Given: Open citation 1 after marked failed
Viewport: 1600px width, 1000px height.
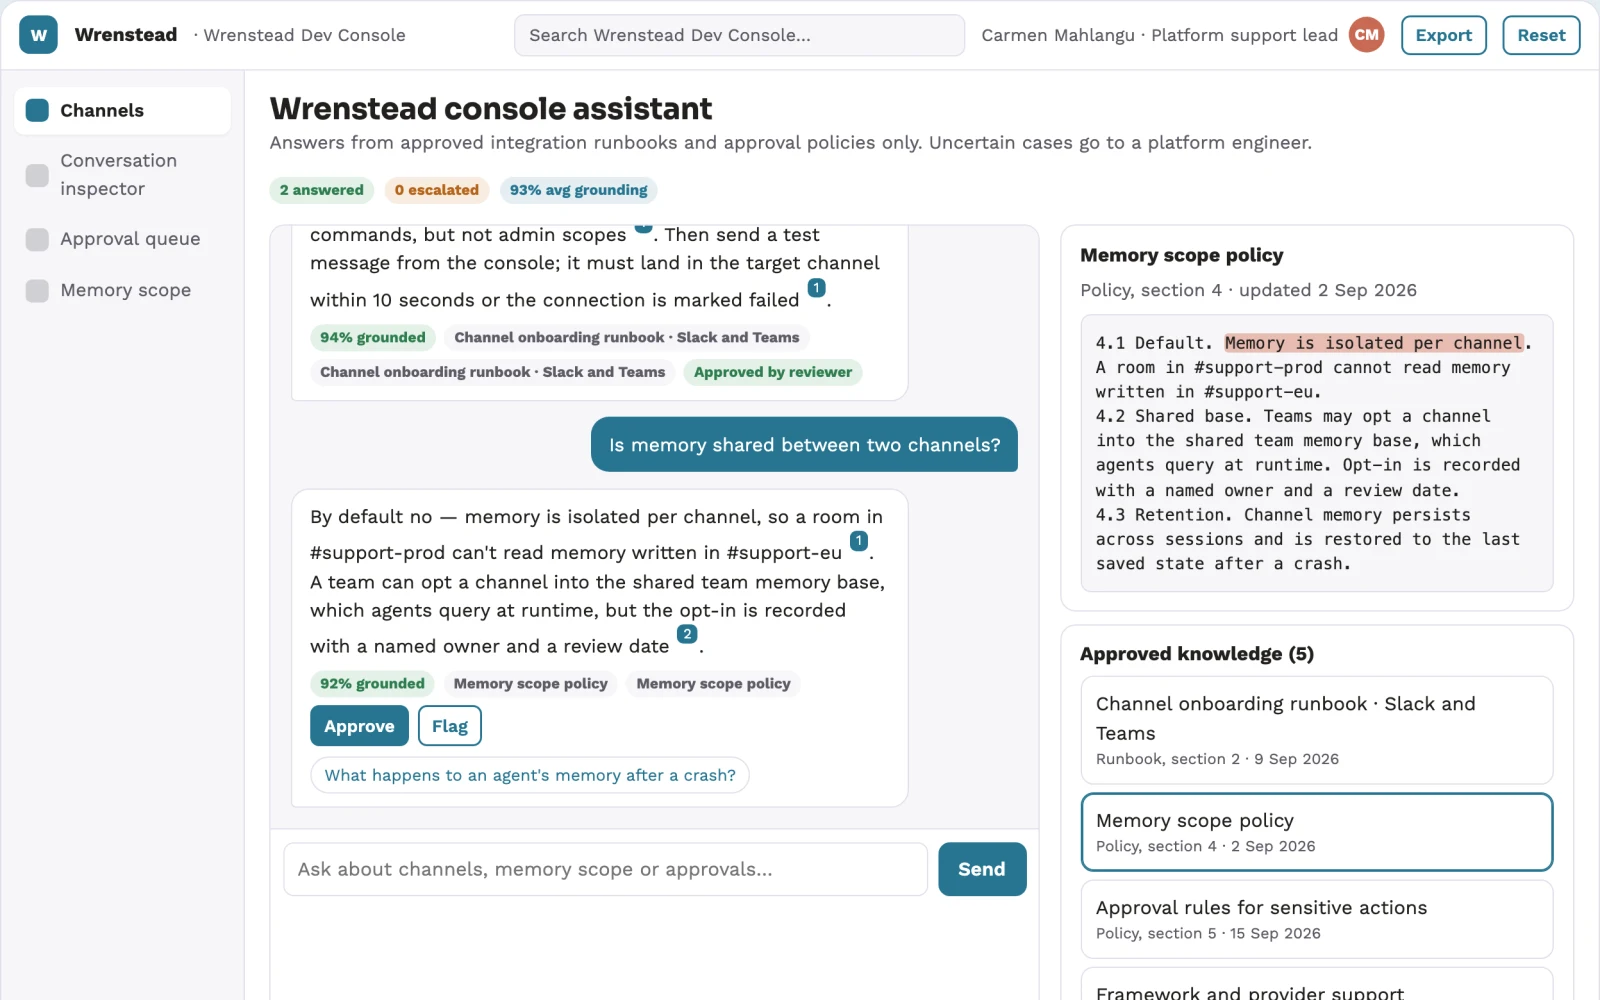Looking at the screenshot, I should click(817, 288).
